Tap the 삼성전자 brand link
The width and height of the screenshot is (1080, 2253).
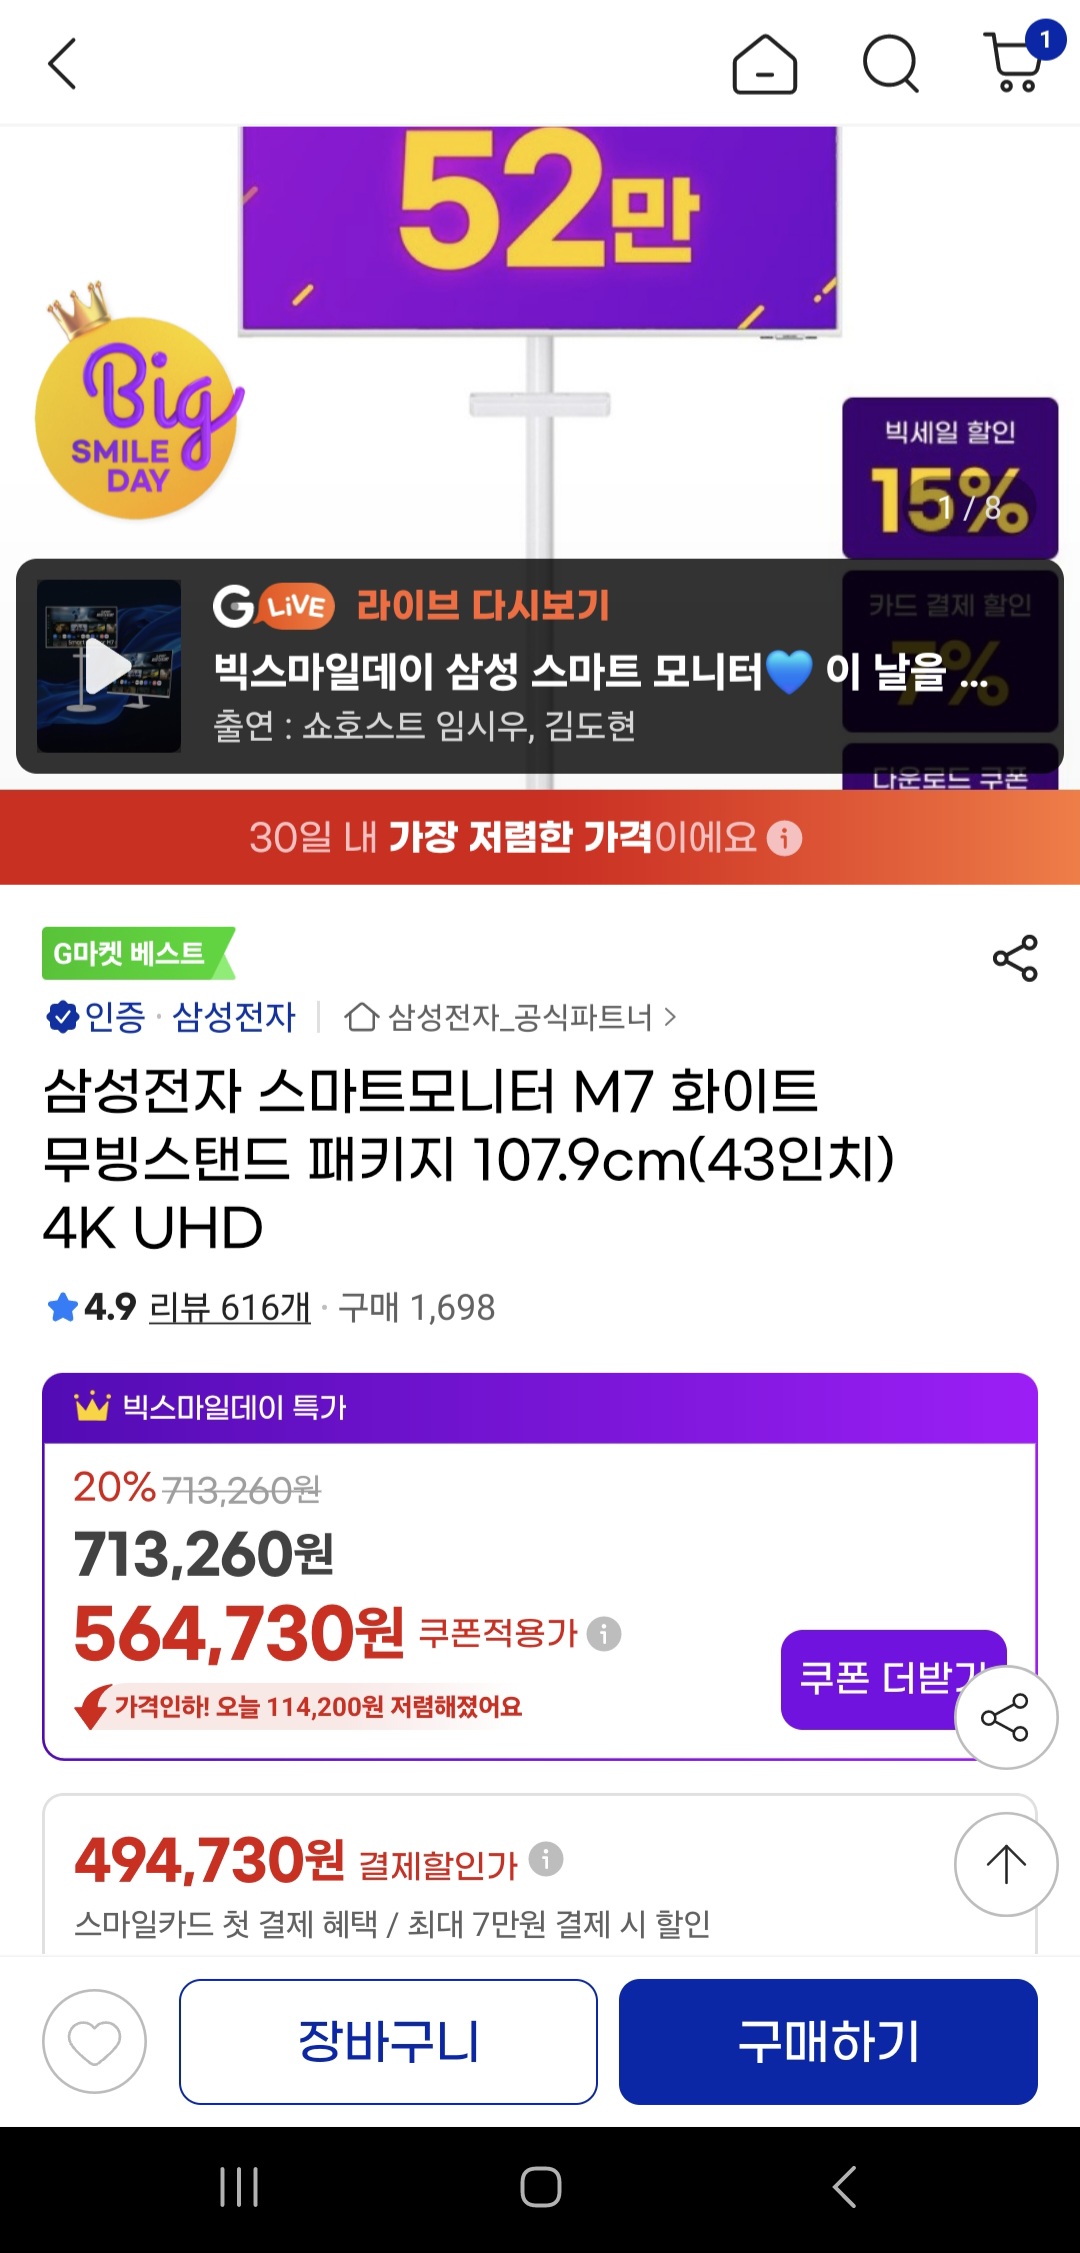tap(234, 1016)
